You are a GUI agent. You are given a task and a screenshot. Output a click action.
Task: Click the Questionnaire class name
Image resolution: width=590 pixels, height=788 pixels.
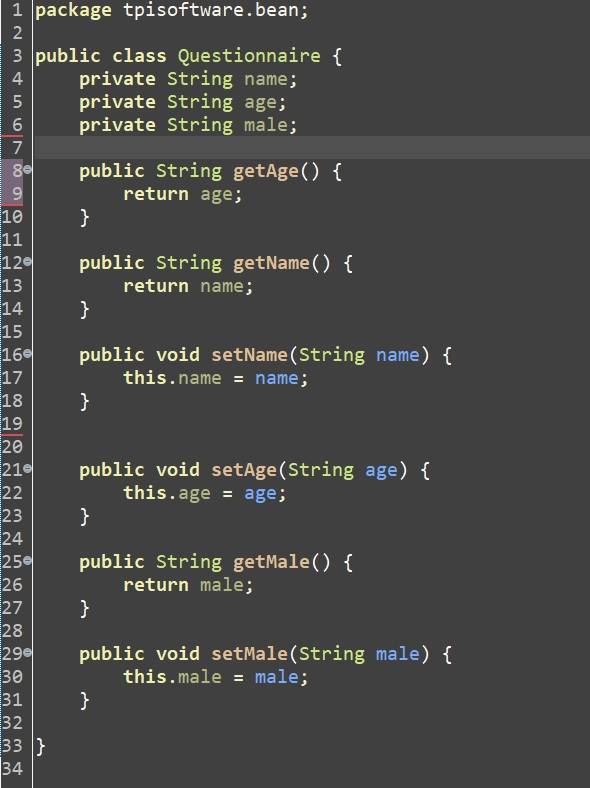249,56
